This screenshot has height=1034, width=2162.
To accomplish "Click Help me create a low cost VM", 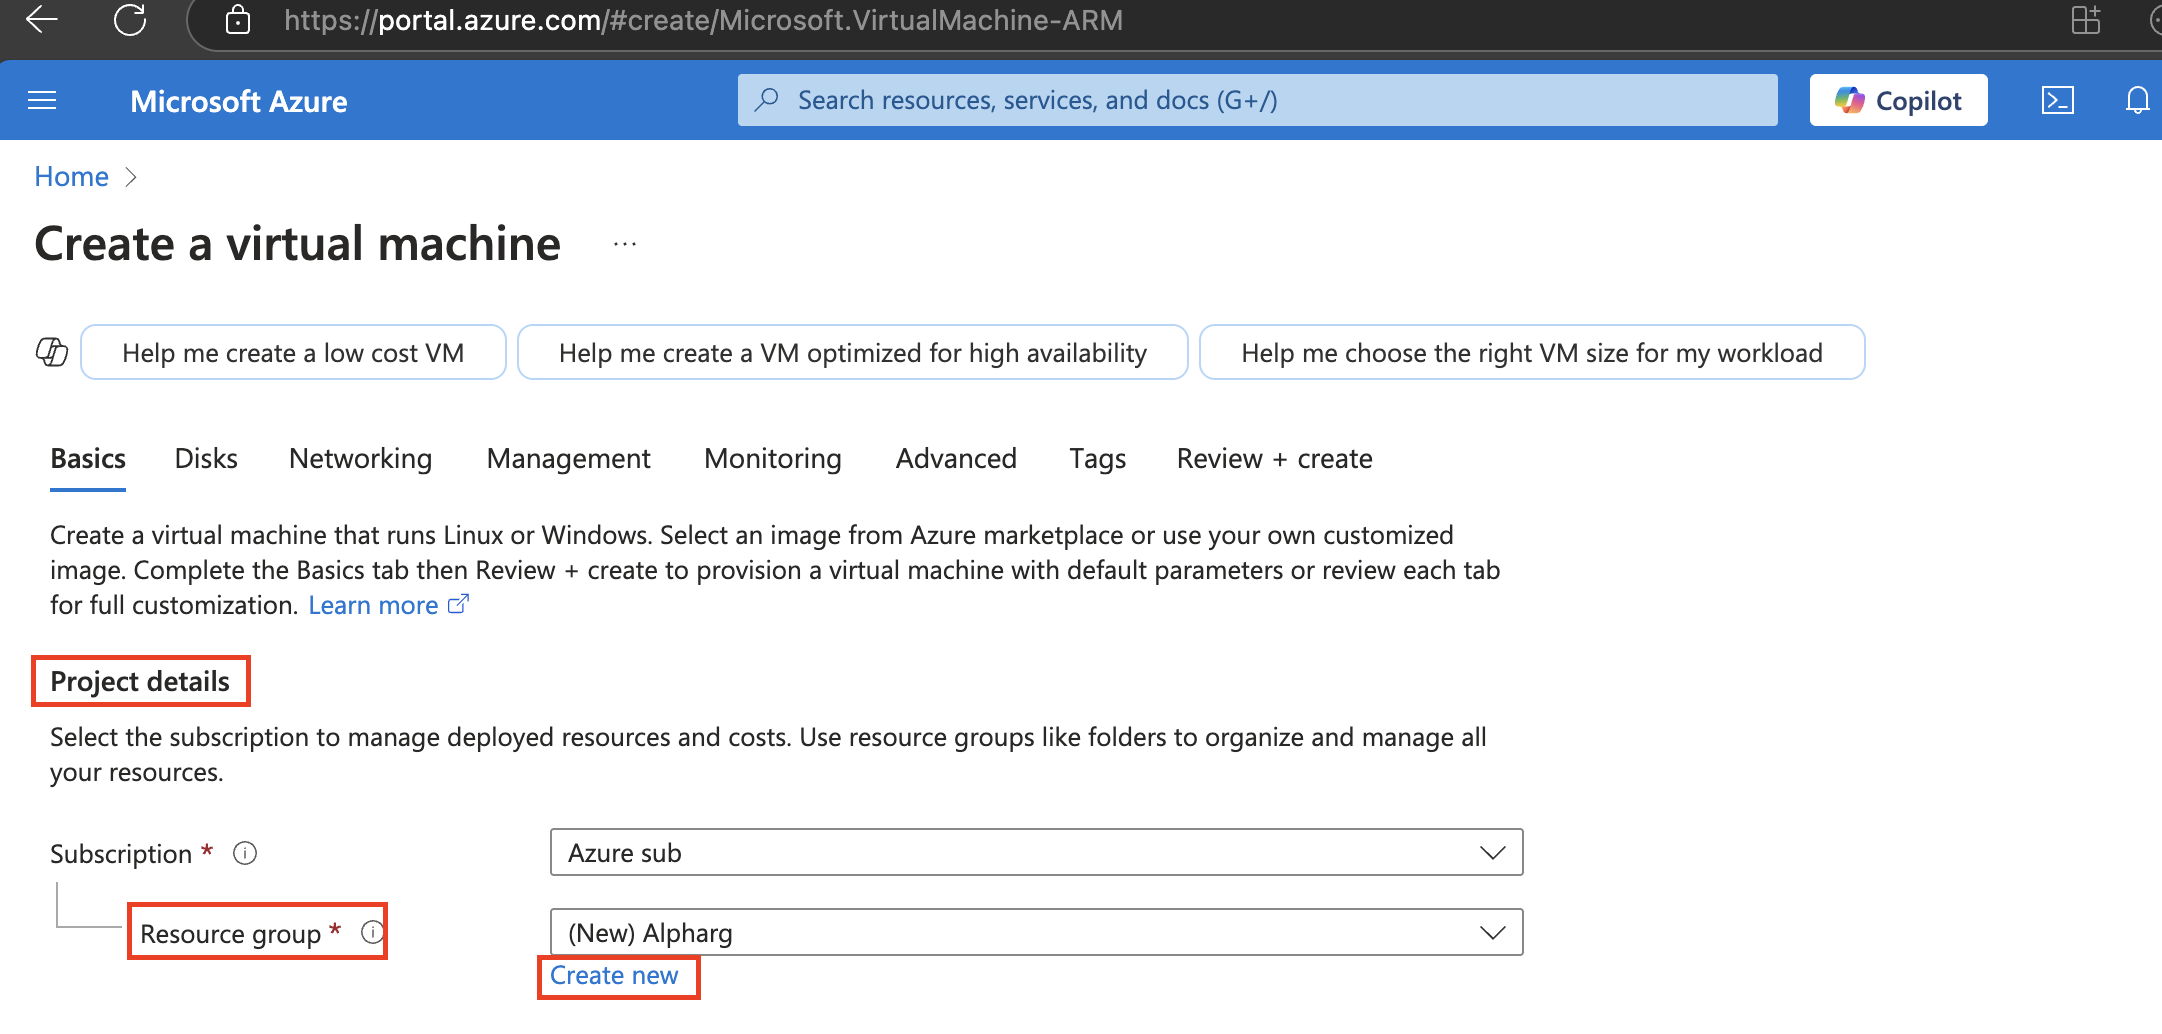I will point(293,352).
